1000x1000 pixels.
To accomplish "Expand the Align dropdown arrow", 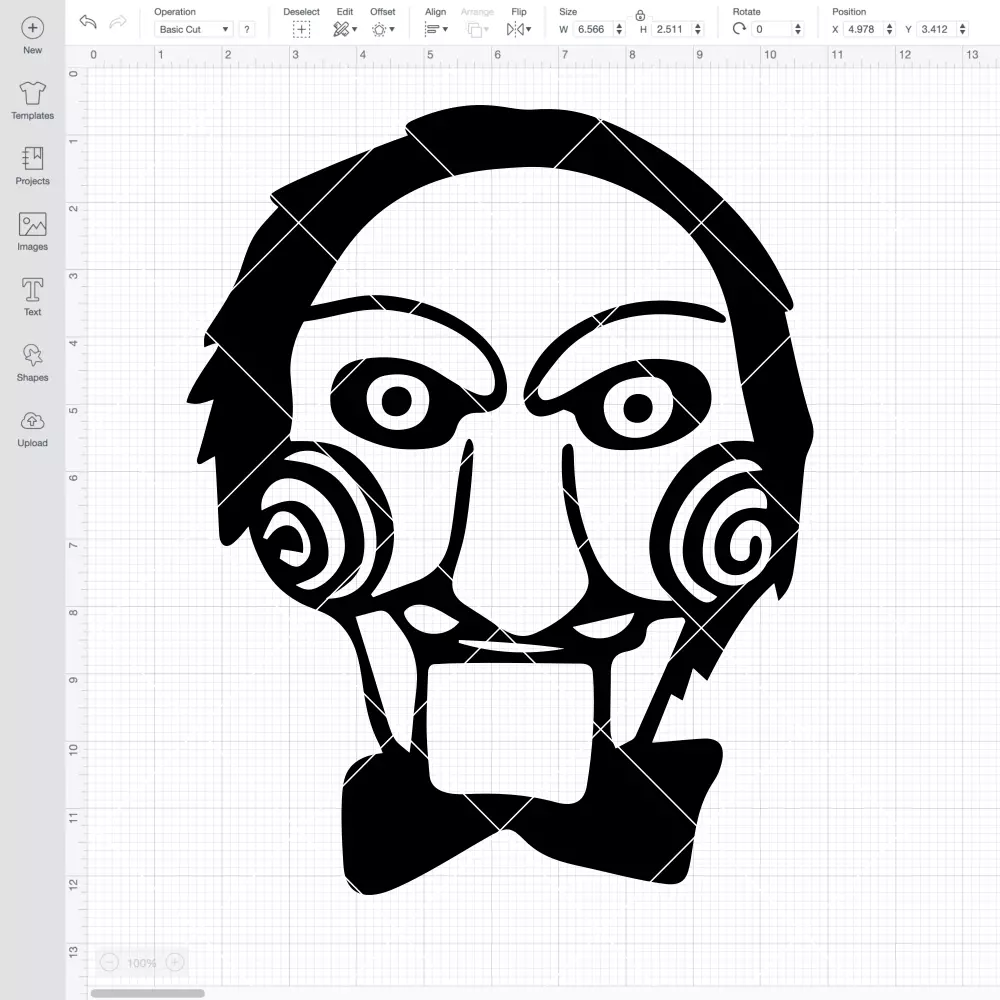I will coord(445,29).
